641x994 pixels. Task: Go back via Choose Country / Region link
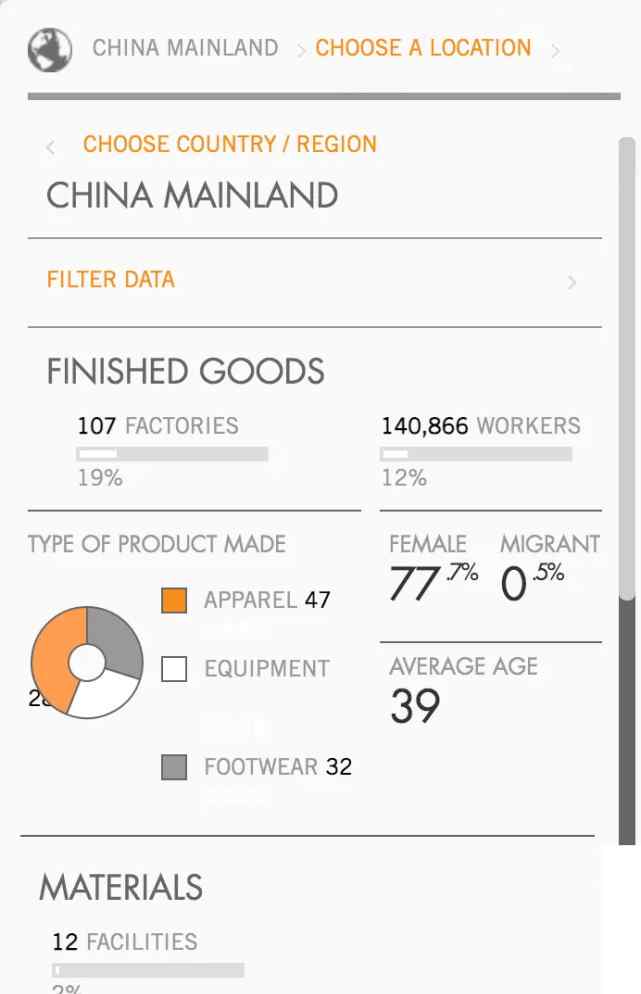(230, 145)
